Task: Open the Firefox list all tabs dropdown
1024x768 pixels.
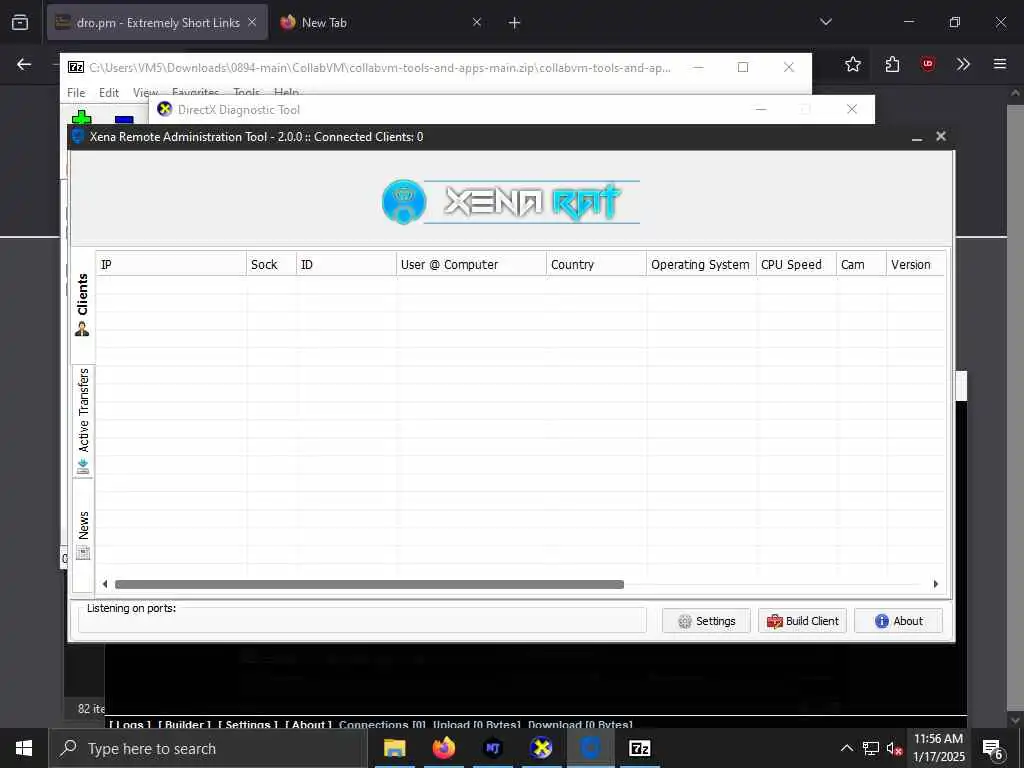Action: tap(825, 22)
